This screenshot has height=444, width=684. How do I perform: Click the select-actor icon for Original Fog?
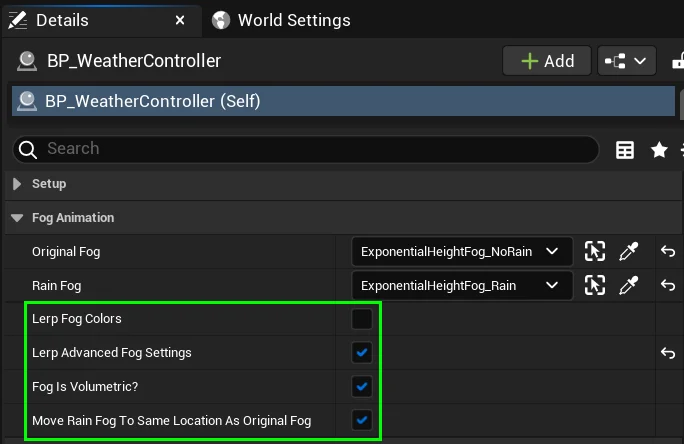tap(595, 252)
